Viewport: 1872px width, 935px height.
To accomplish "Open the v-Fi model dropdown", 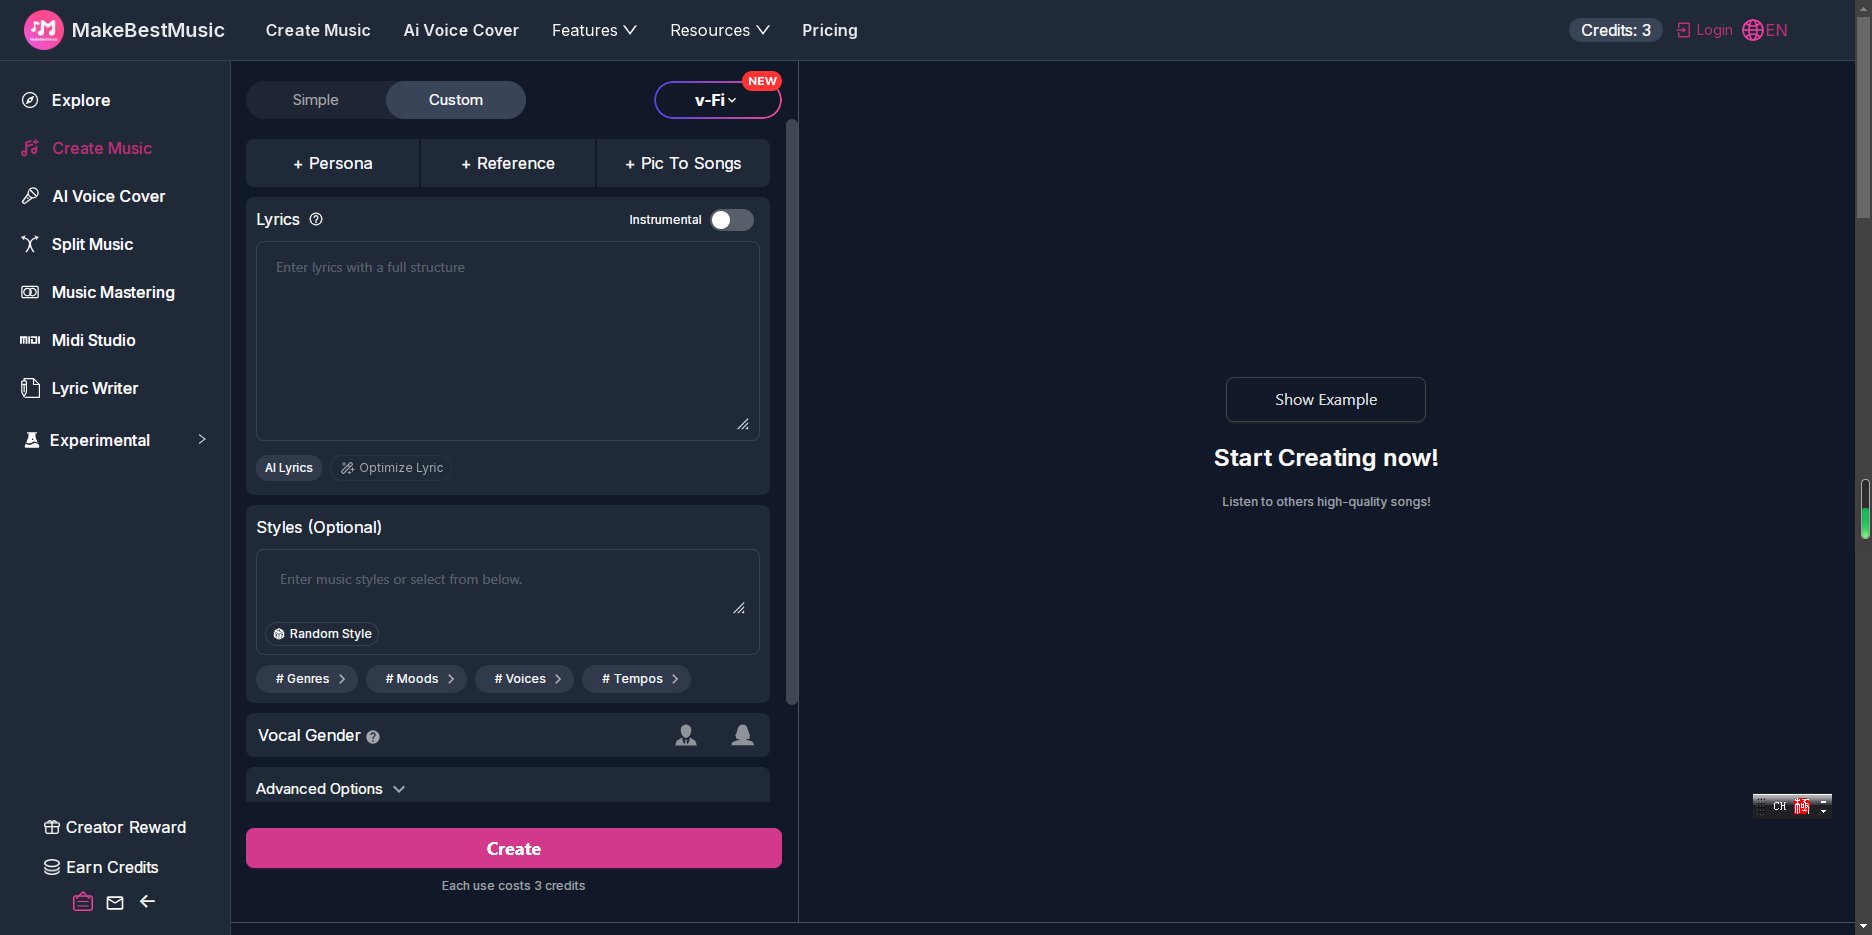I will 717,100.
